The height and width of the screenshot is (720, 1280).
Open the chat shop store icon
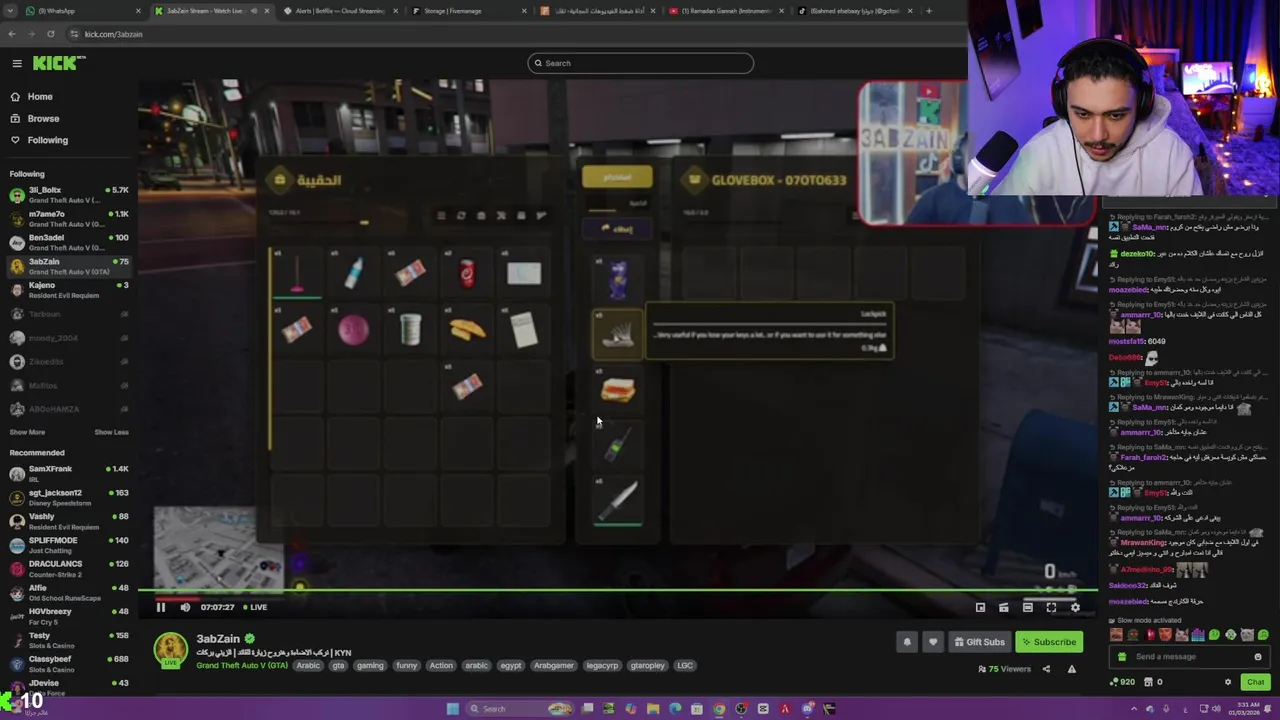(x=1147, y=682)
